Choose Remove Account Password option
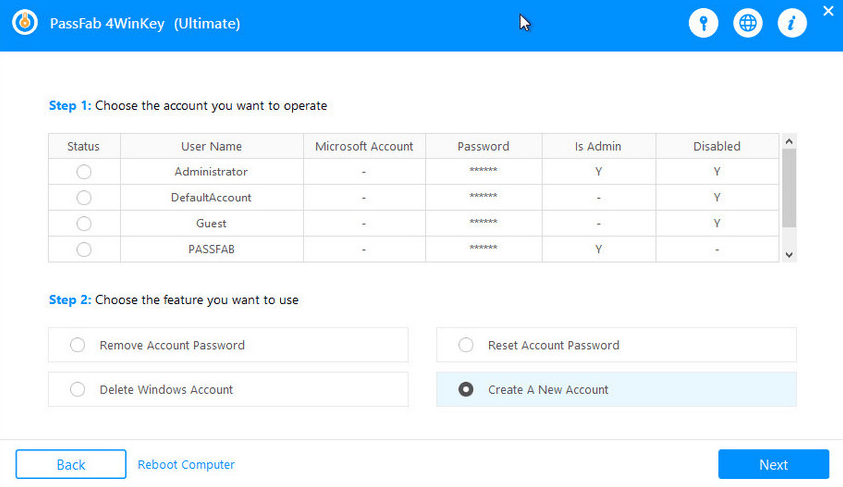 tap(78, 345)
